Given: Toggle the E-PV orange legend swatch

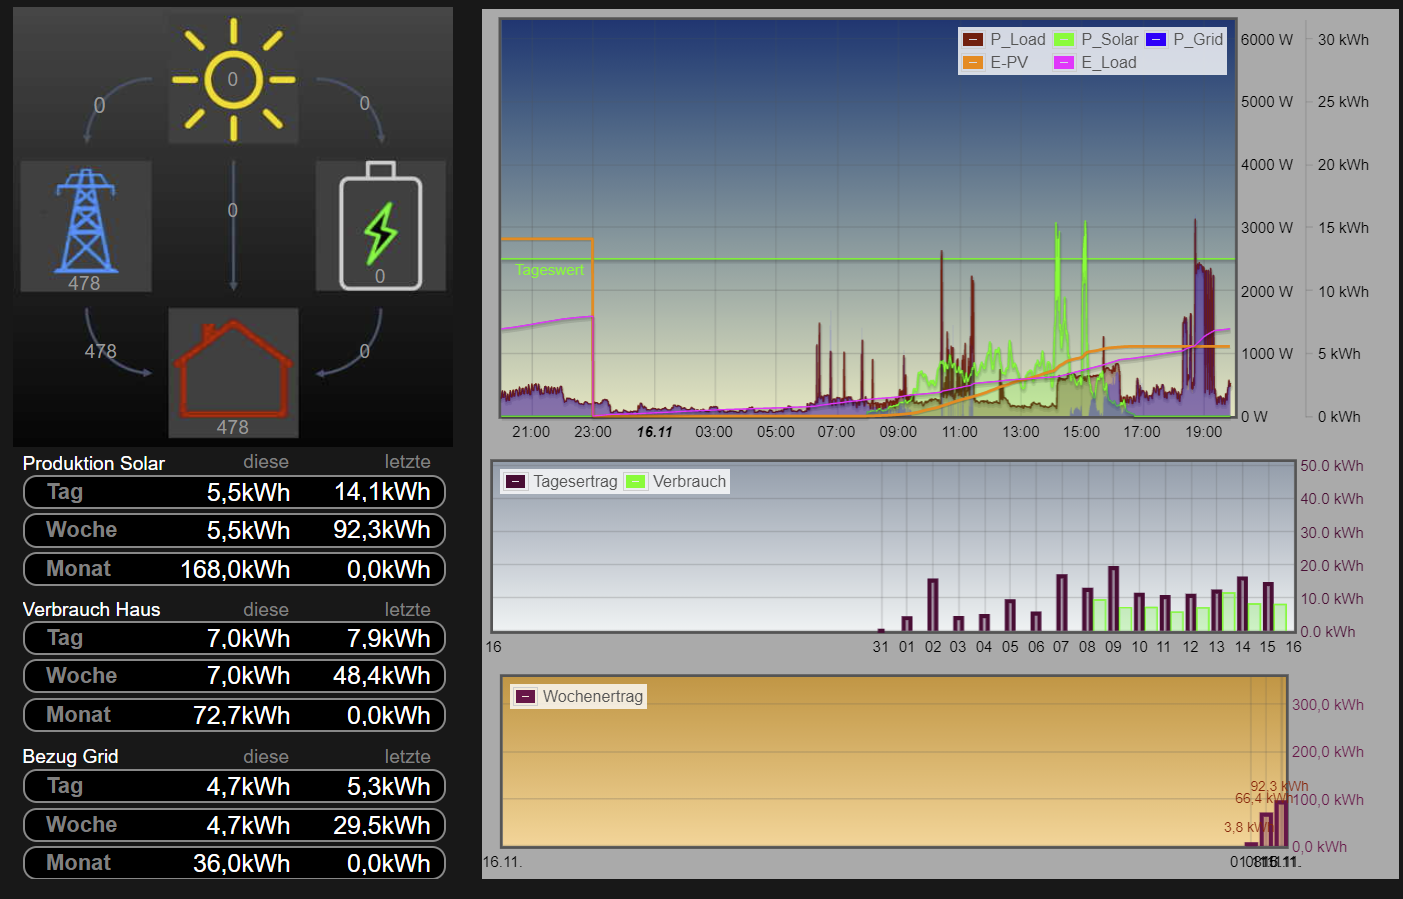Looking at the screenshot, I should point(973,62).
